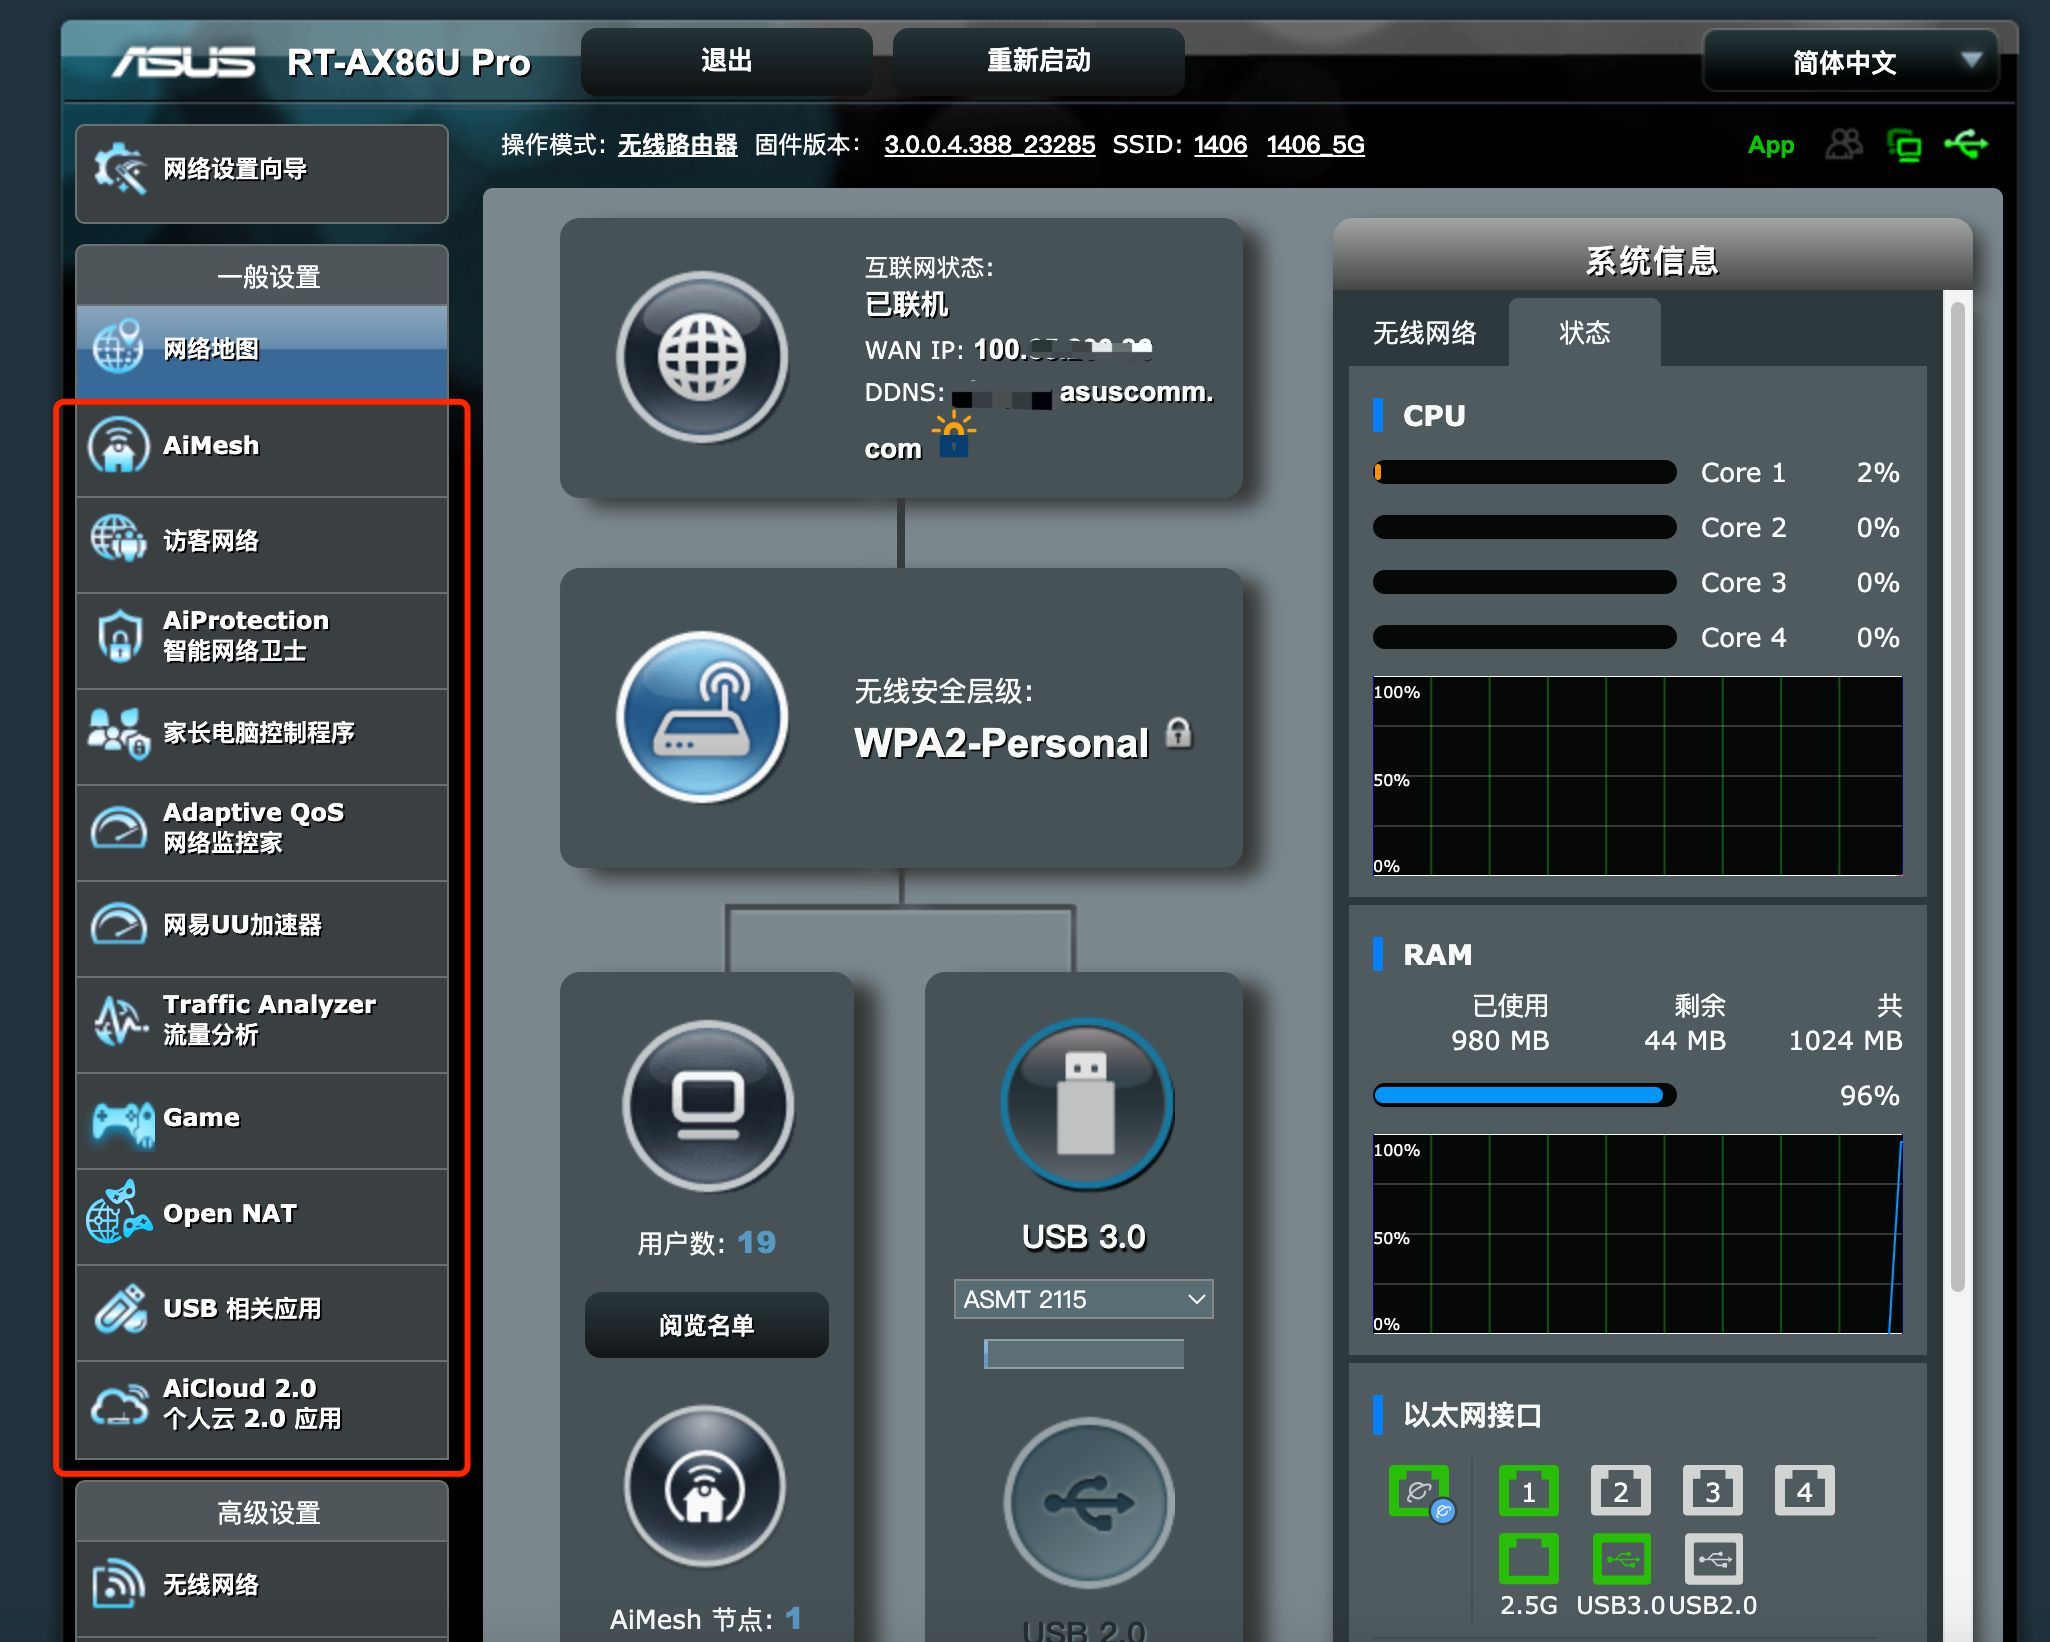This screenshot has height=1642, width=2050.
Task: Click the SSID 1406 link
Action: pos(1220,145)
